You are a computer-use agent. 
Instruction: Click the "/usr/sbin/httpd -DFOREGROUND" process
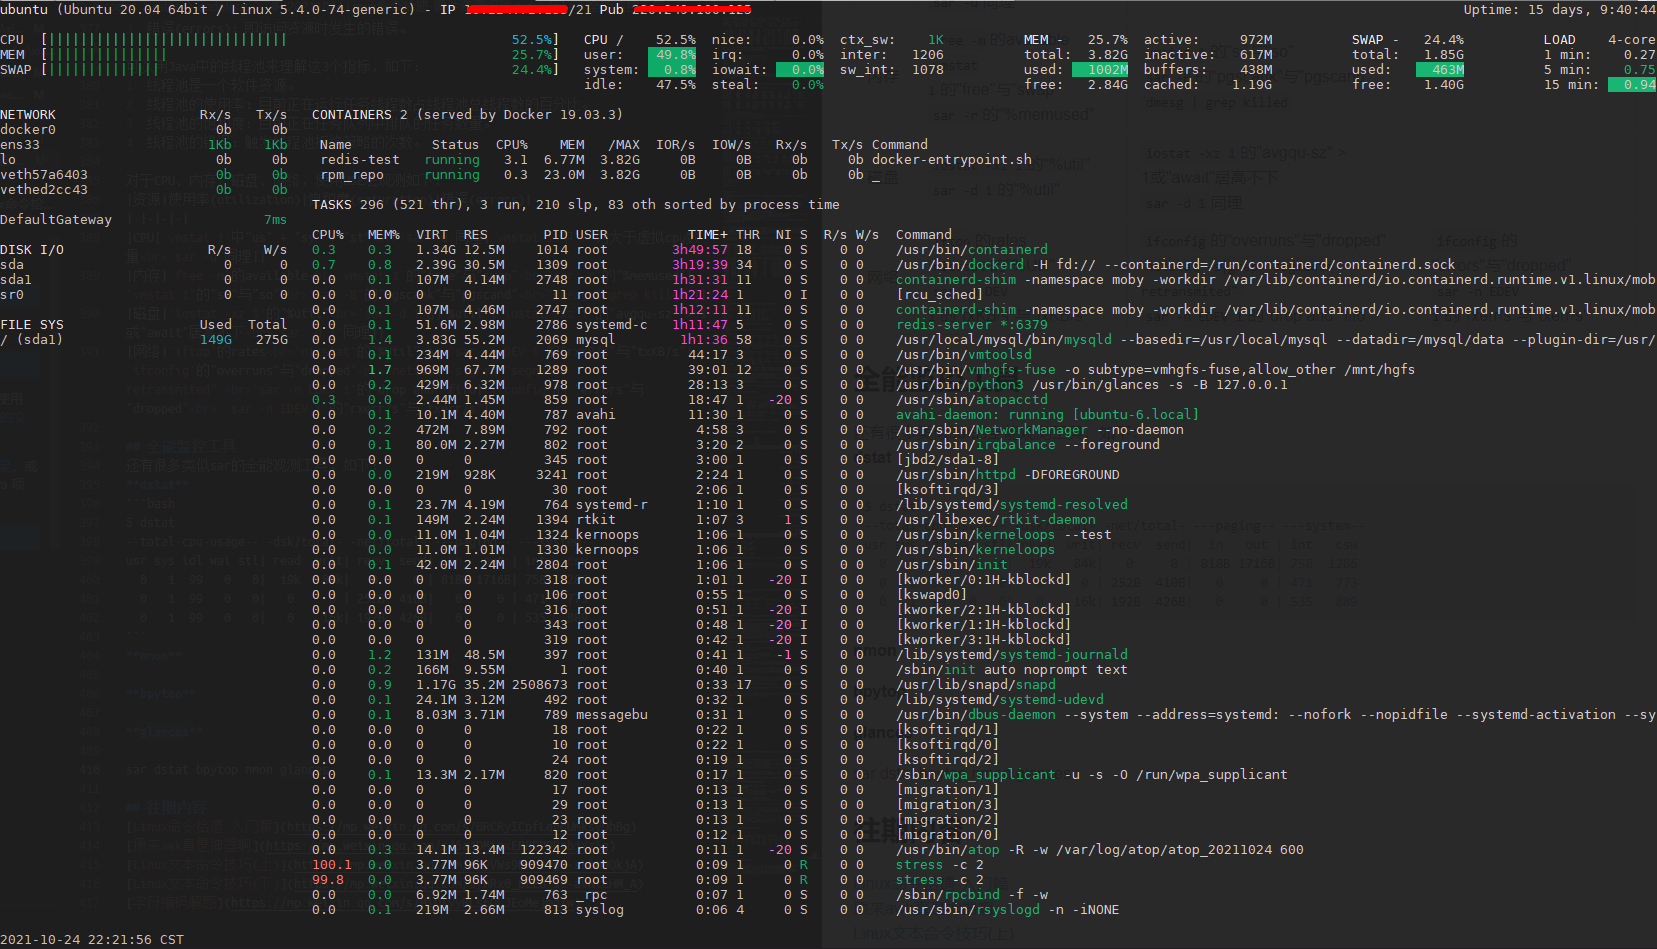(1008, 475)
